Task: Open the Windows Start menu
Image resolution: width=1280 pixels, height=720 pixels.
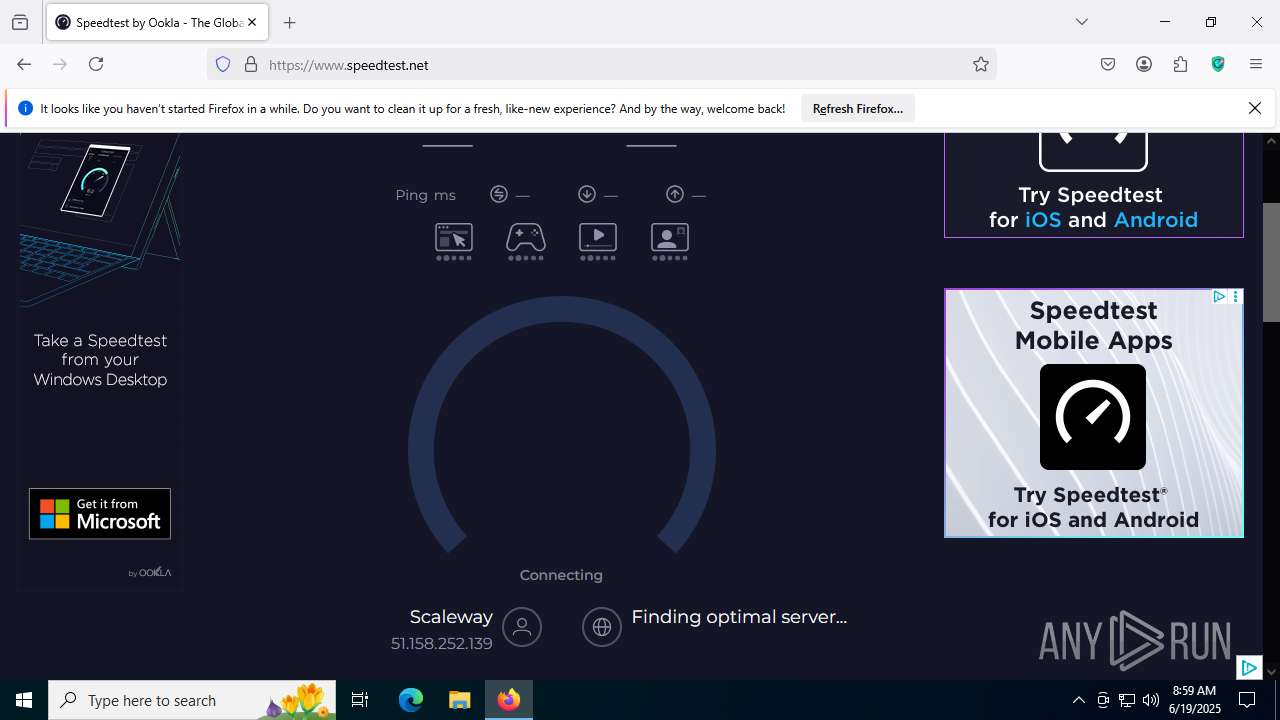Action: 24,700
